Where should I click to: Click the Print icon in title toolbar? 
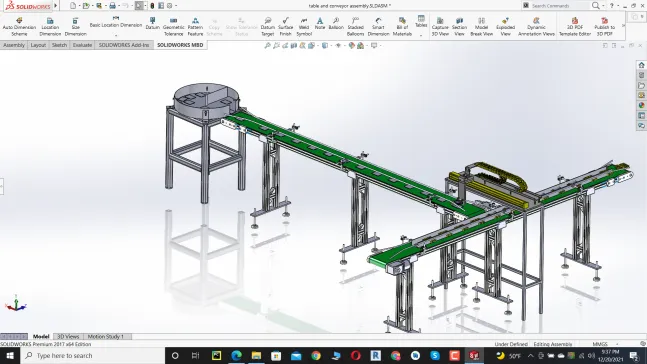click(x=112, y=6)
